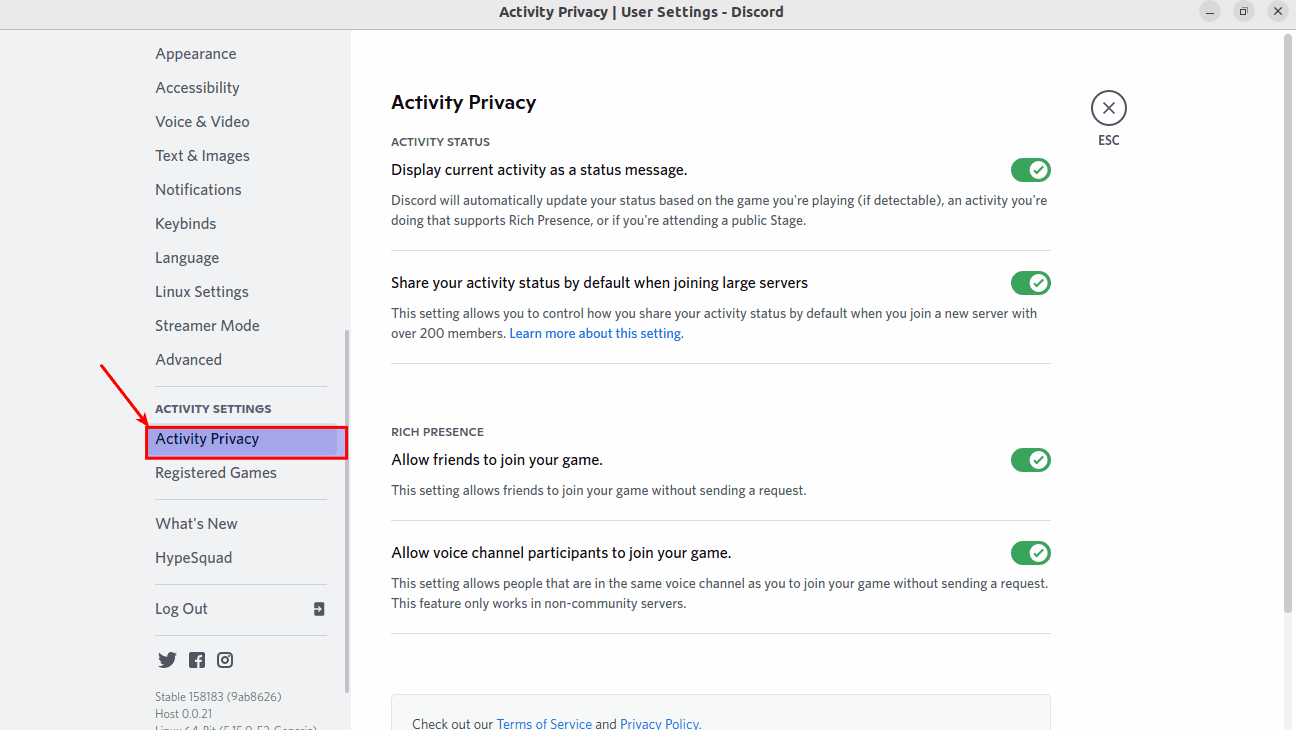The width and height of the screenshot is (1296, 730).
Task: Disable sharing activity status in large servers
Action: [1031, 283]
